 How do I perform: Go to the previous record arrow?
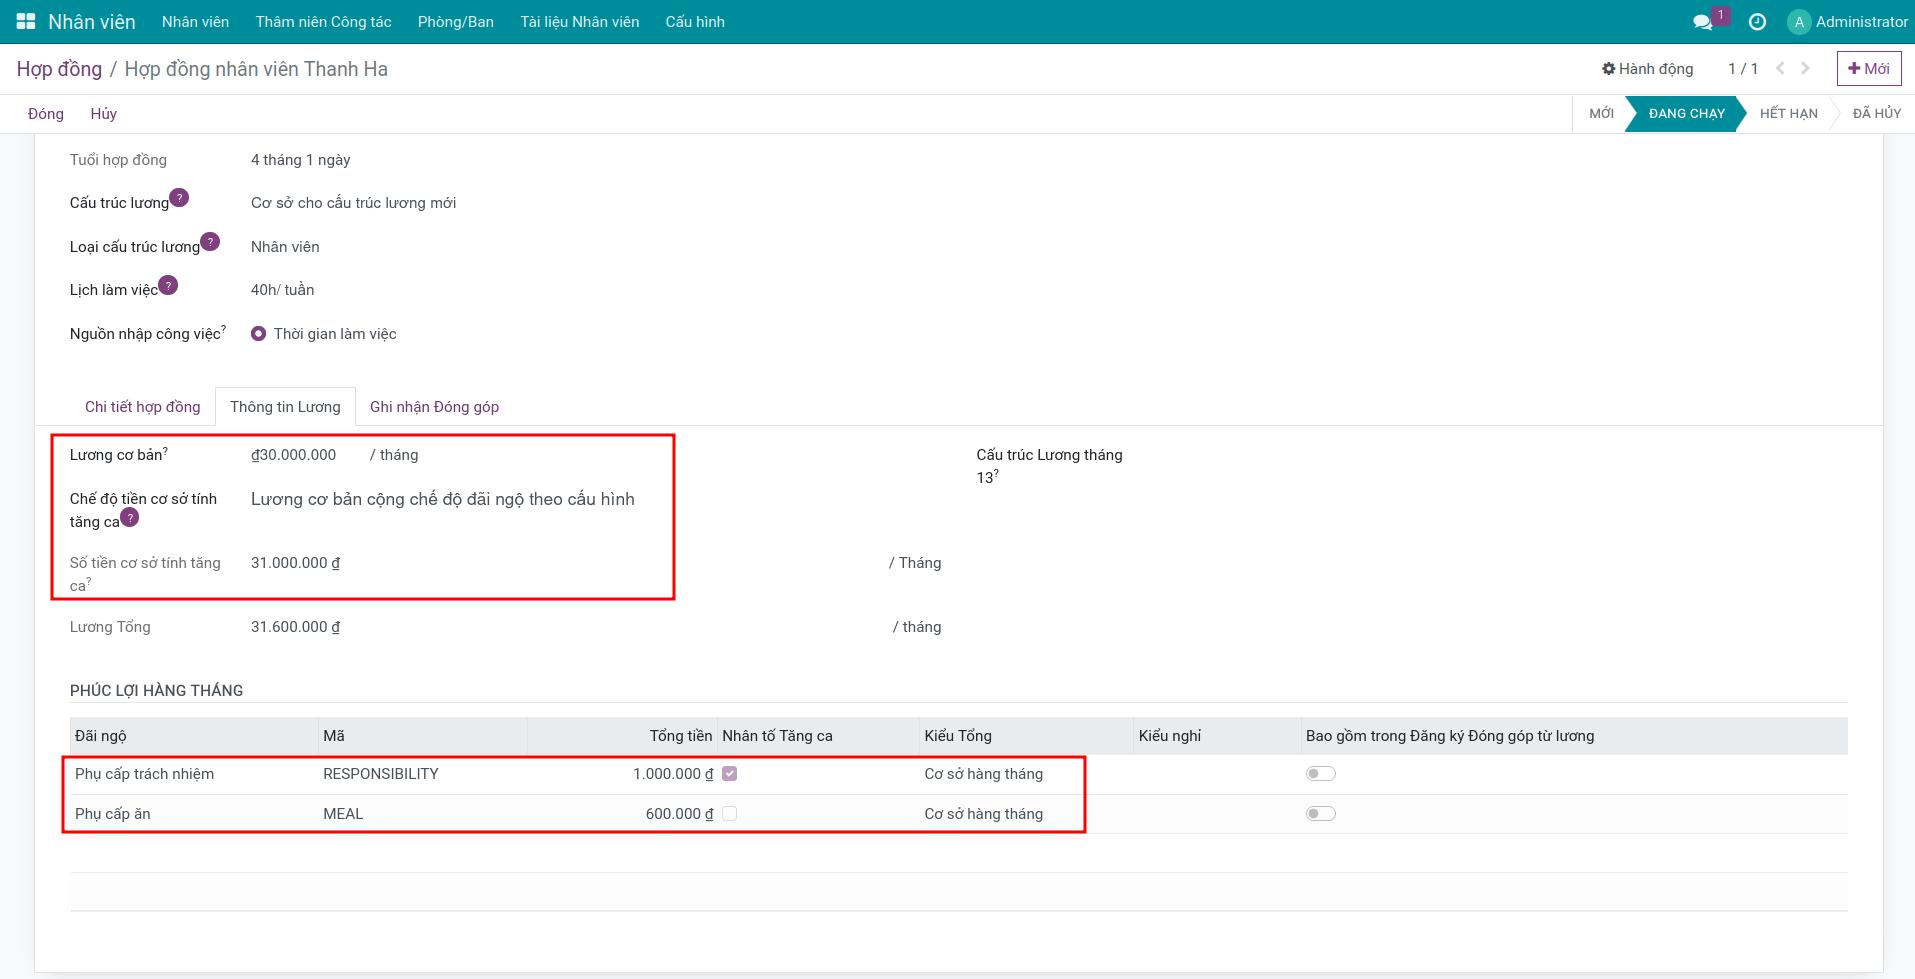[x=1780, y=68]
